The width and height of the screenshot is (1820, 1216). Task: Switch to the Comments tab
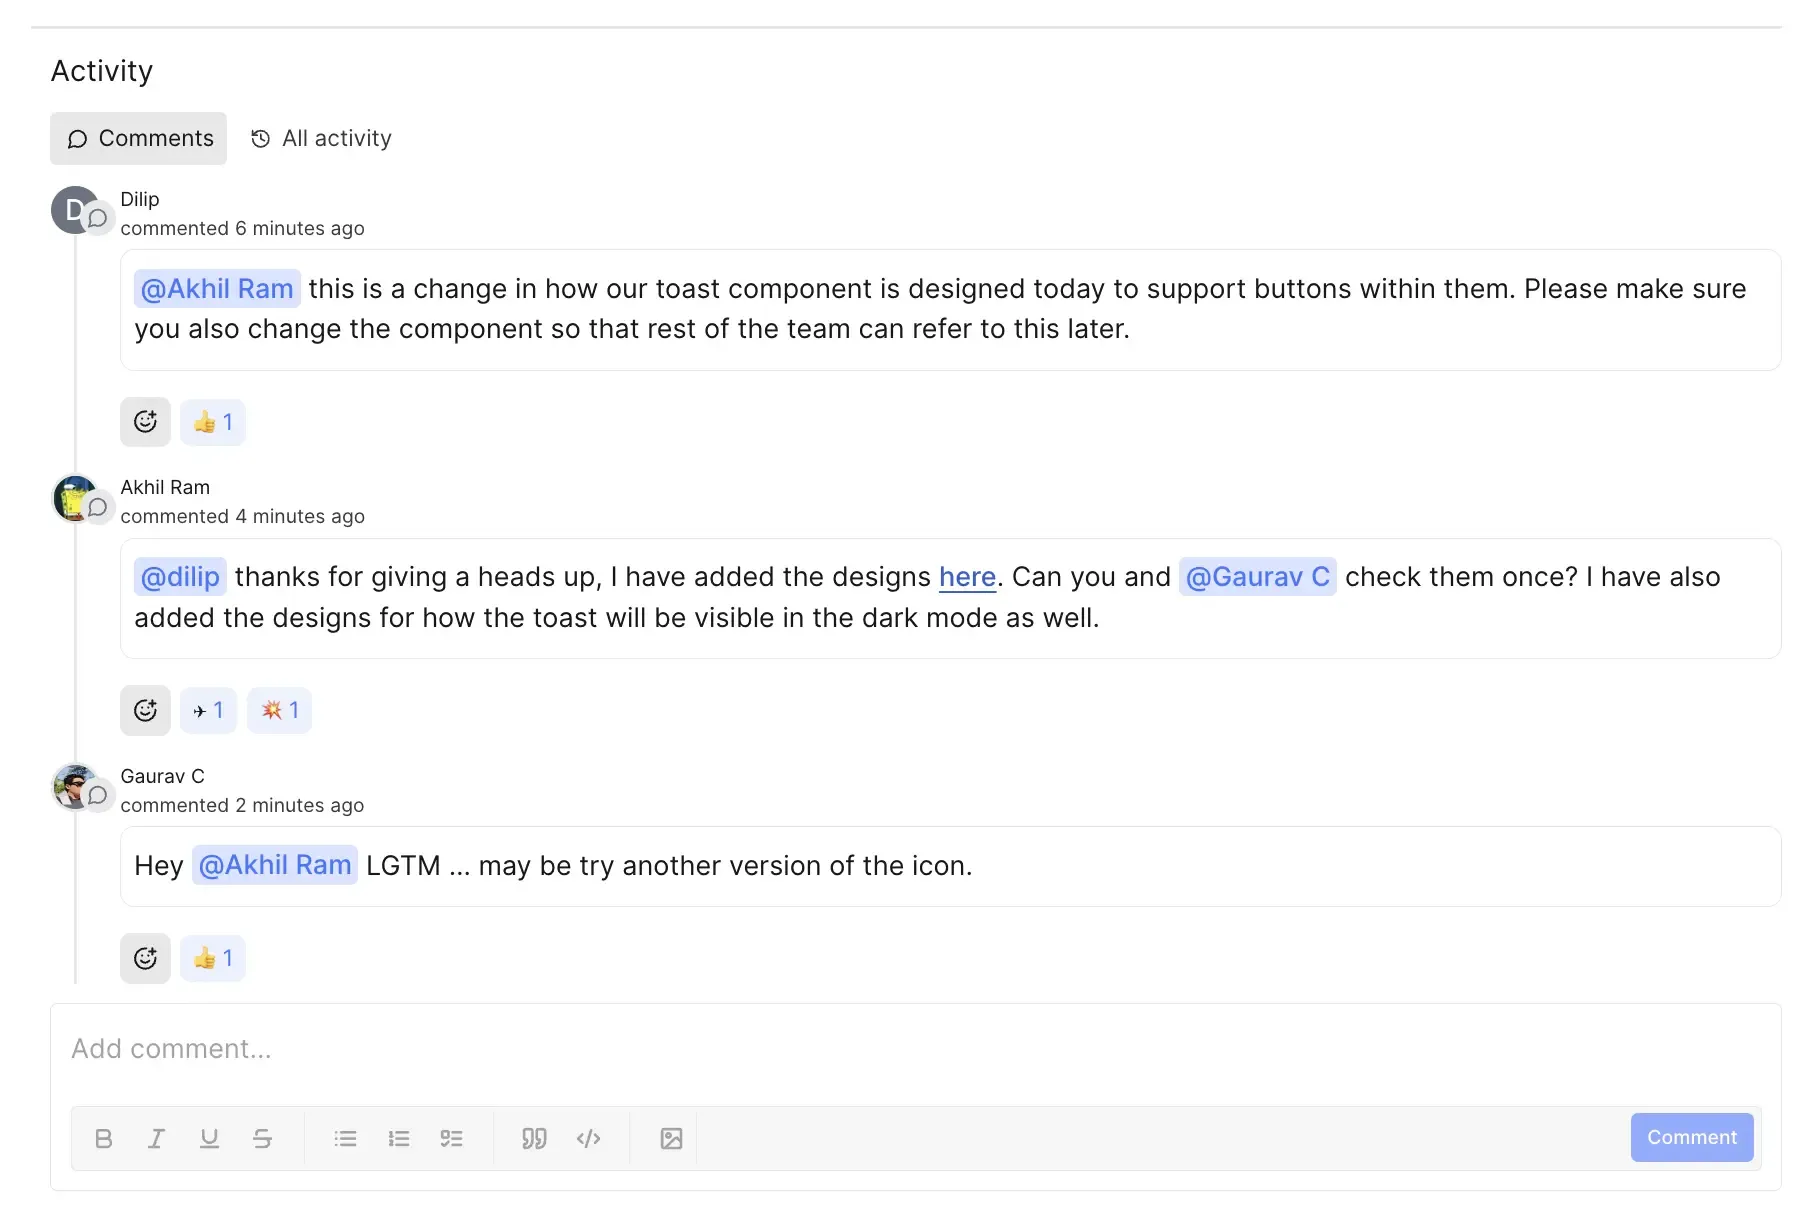click(x=139, y=138)
